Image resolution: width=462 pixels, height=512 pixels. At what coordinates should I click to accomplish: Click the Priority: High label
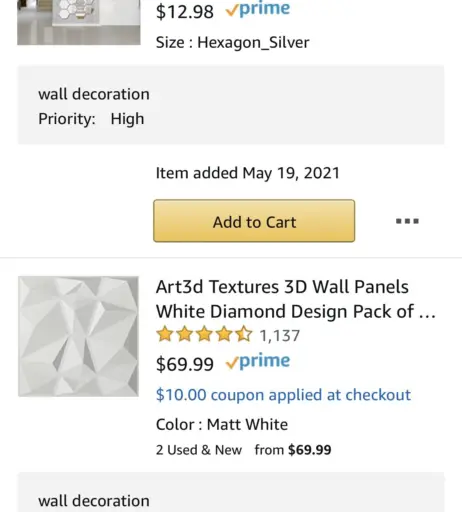point(91,119)
